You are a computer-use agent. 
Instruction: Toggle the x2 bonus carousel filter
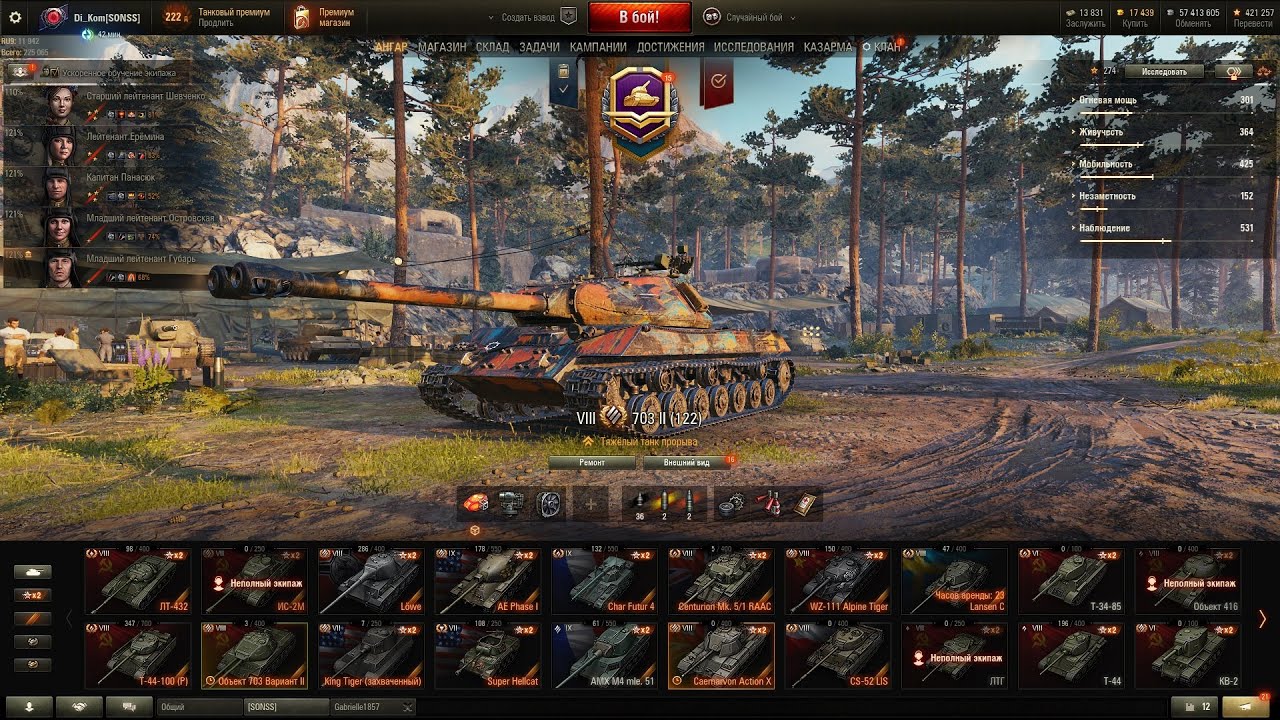tap(32, 595)
